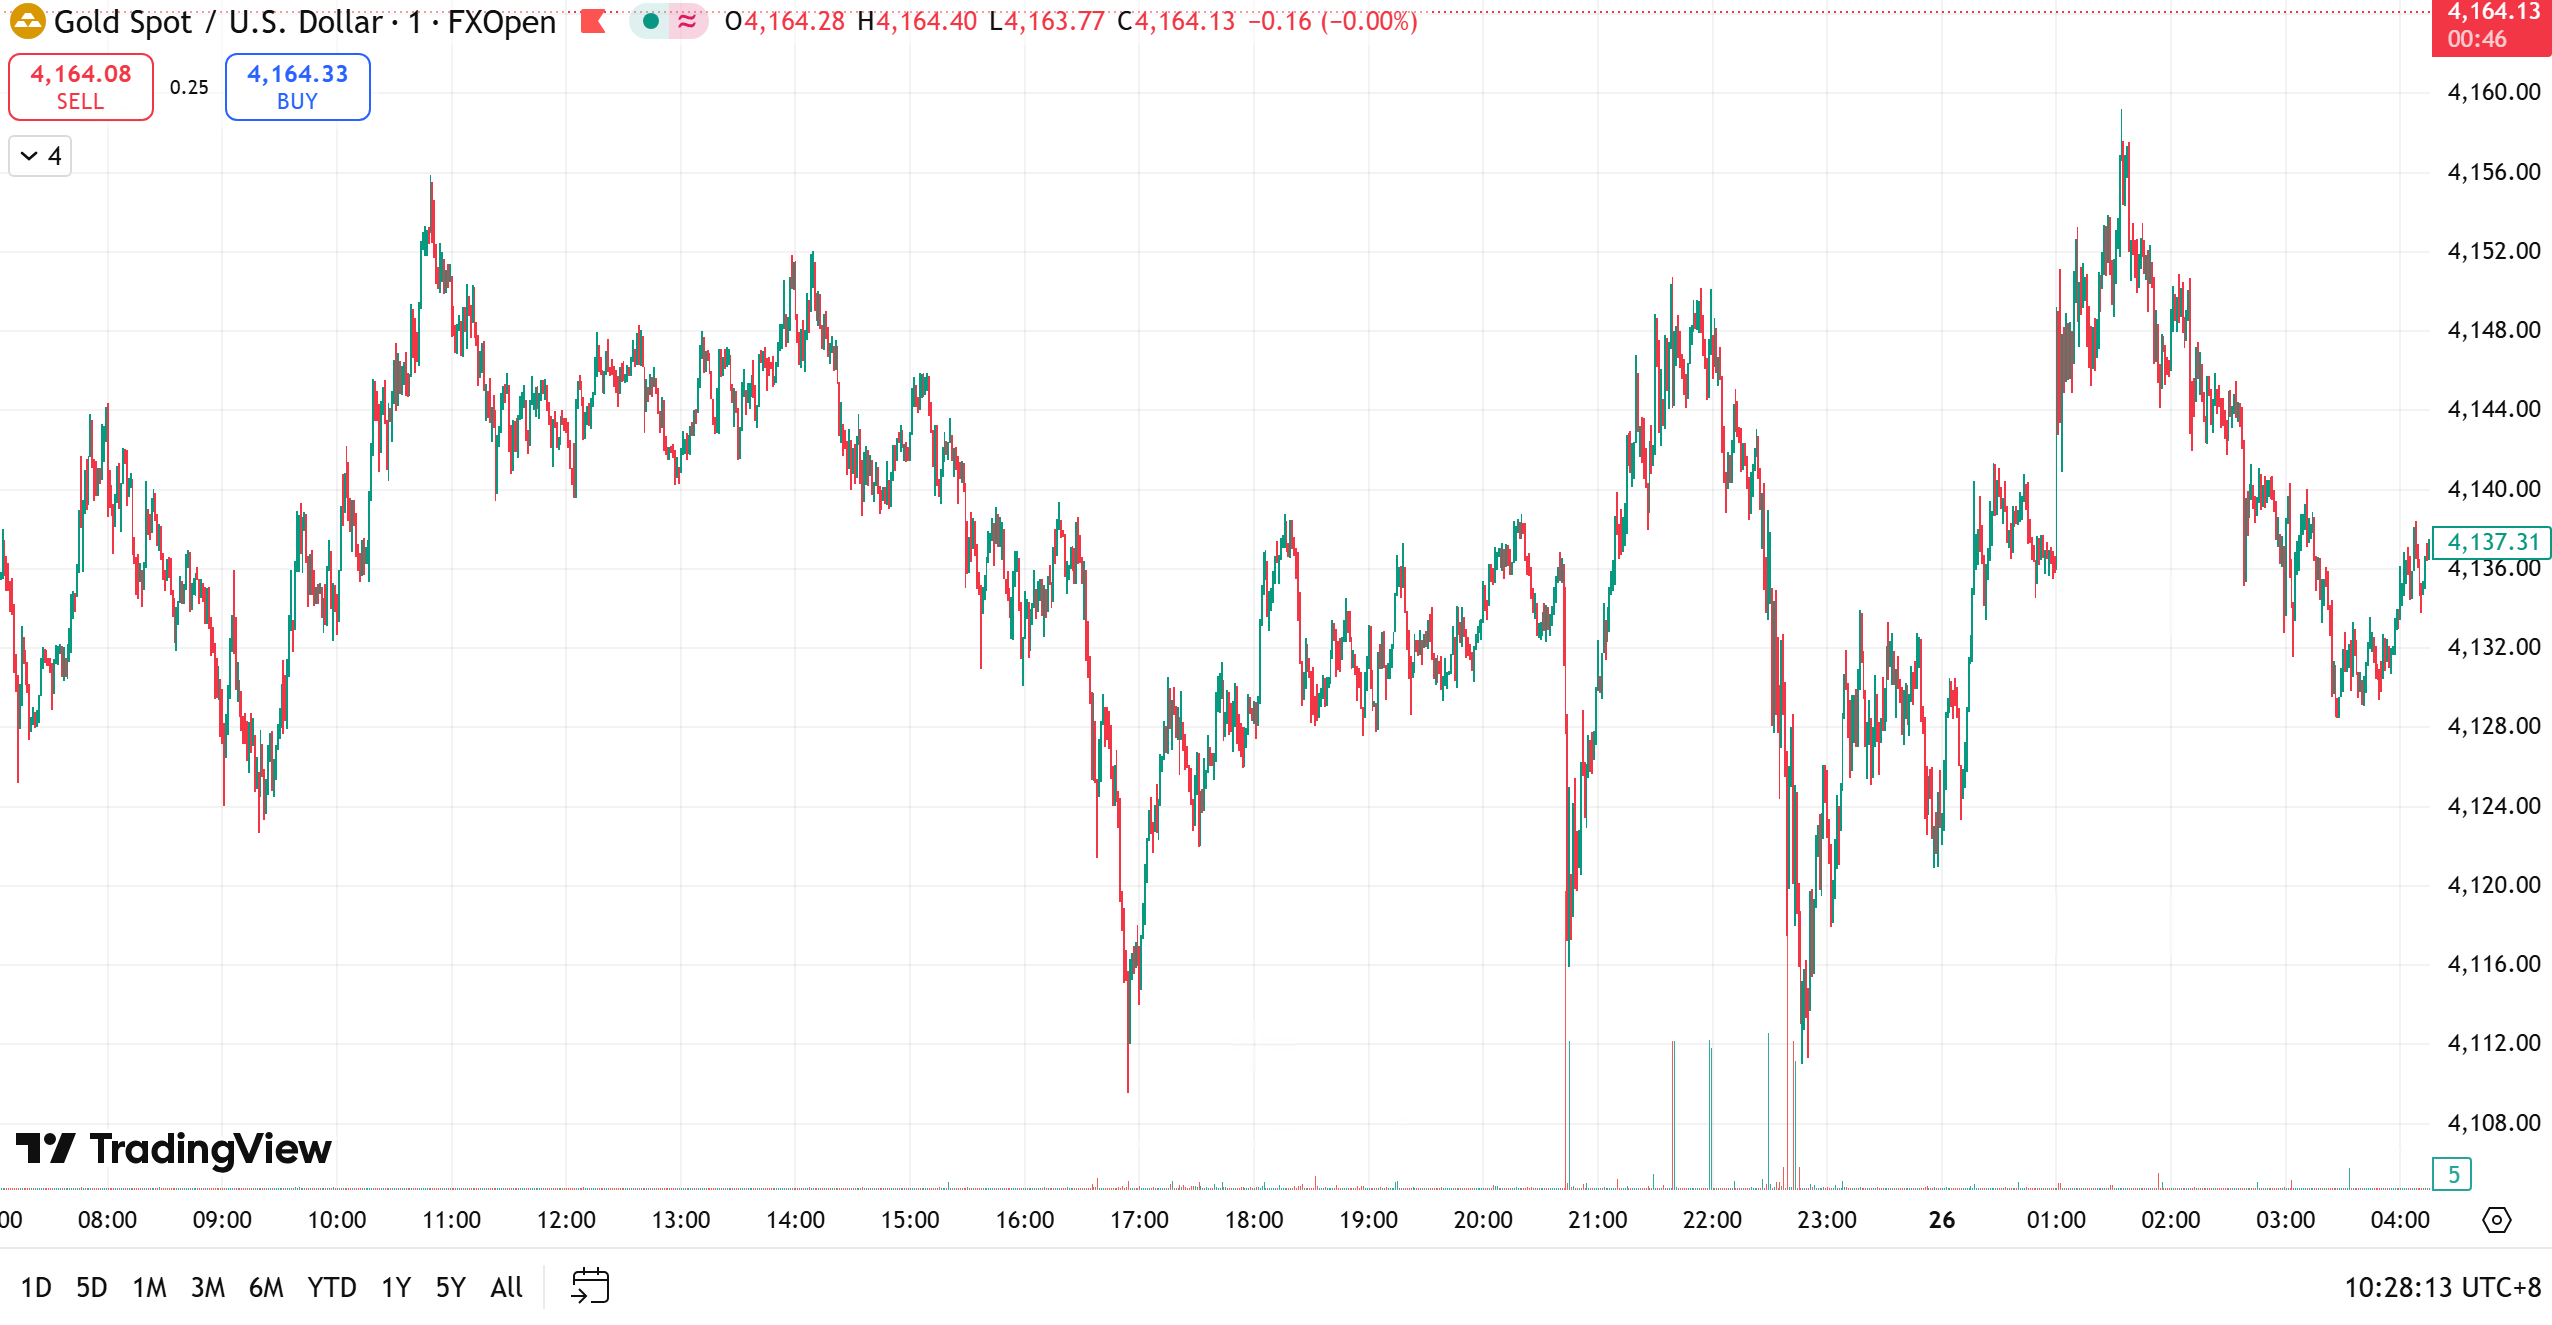Select the 5Y timeframe option
Image resolution: width=2552 pixels, height=1325 pixels.
[x=449, y=1287]
